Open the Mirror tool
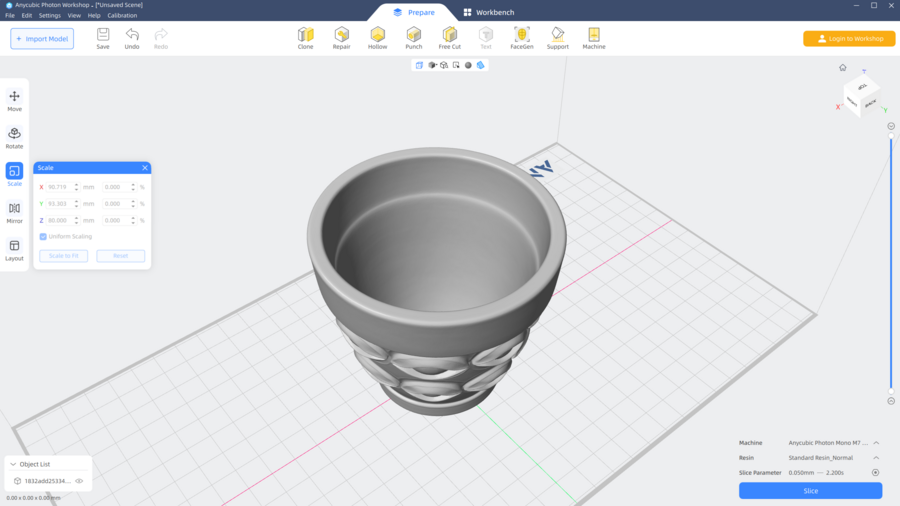This screenshot has height=506, width=900. tap(14, 212)
